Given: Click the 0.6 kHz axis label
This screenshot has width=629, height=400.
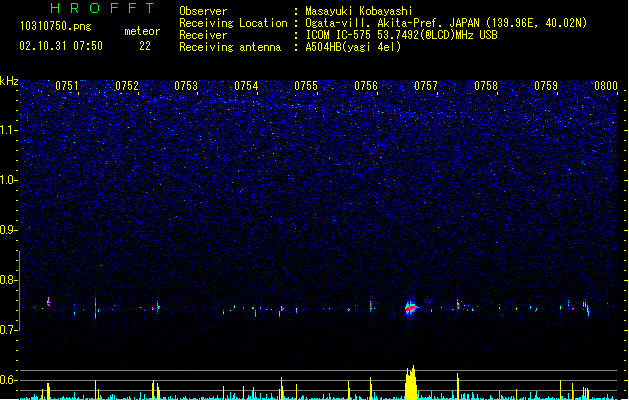Looking at the screenshot, I should pos(9,380).
